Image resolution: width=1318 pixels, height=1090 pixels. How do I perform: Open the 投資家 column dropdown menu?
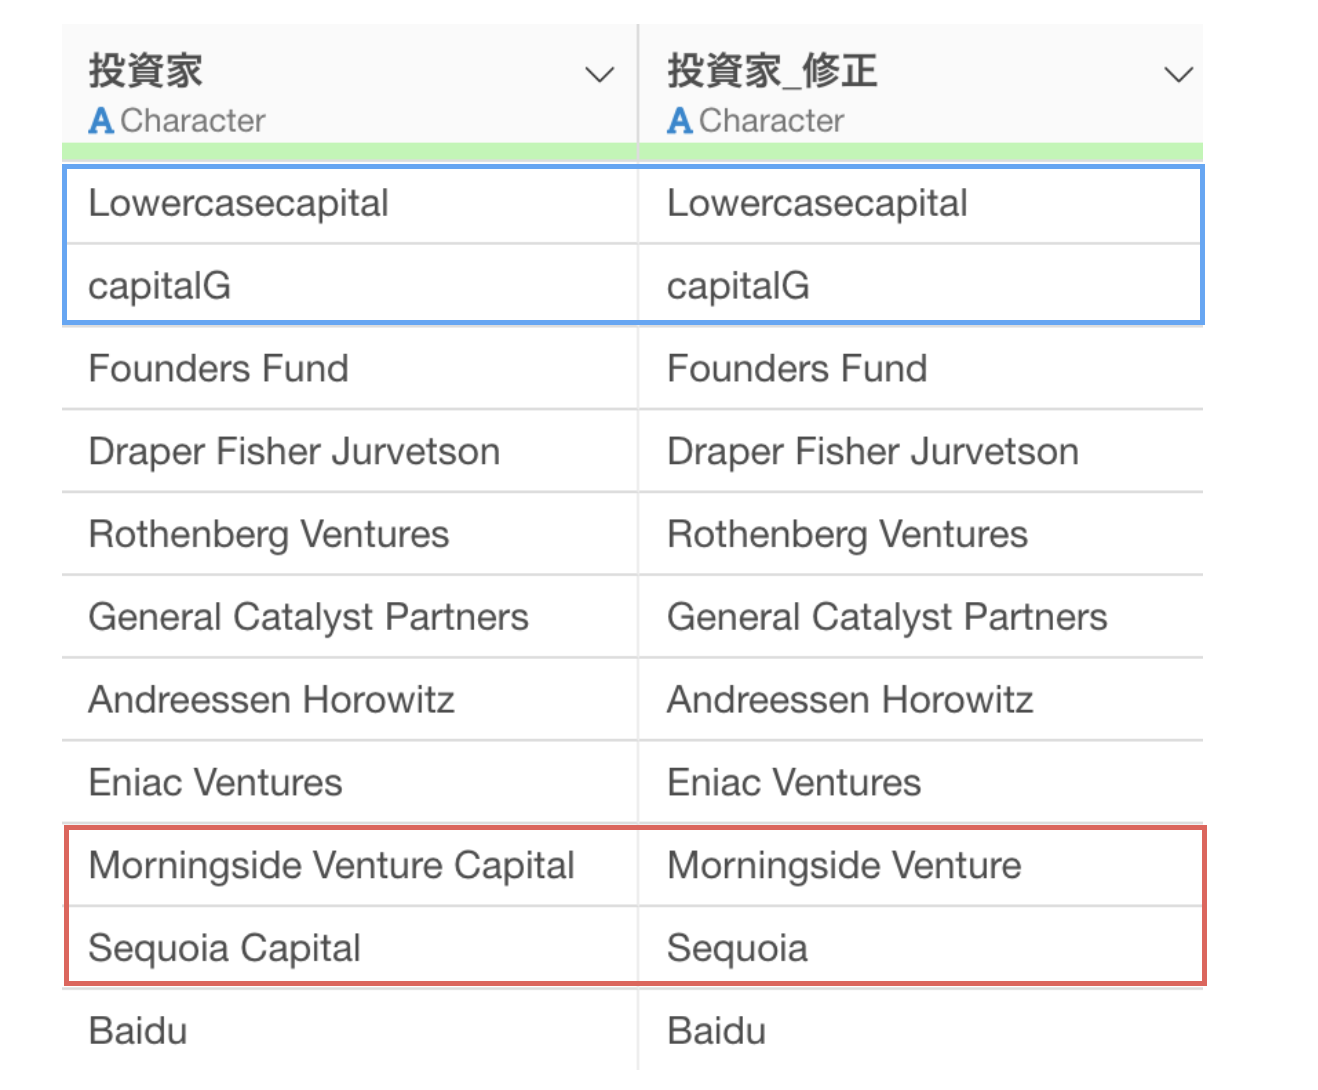[x=599, y=75]
